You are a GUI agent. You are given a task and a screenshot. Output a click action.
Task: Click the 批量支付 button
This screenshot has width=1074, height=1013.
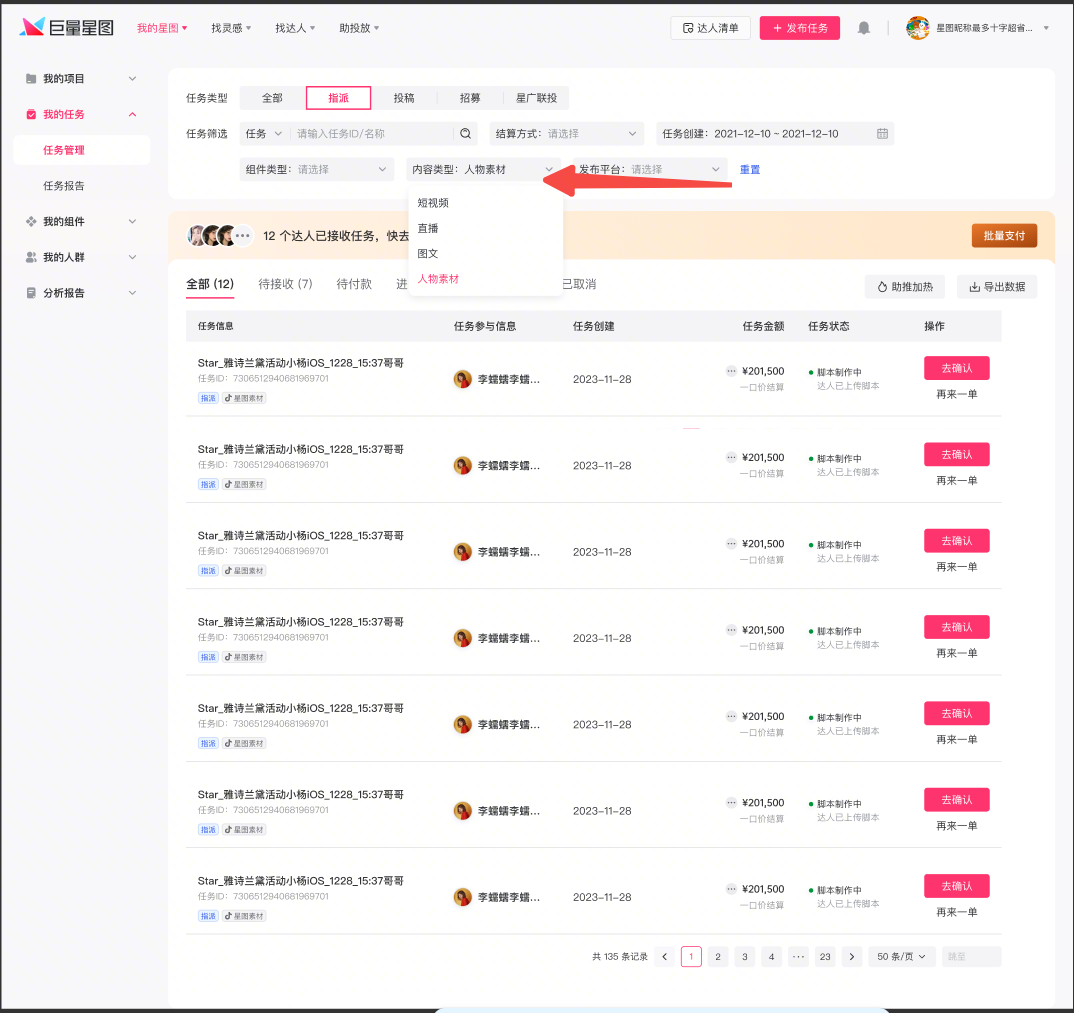click(1004, 236)
